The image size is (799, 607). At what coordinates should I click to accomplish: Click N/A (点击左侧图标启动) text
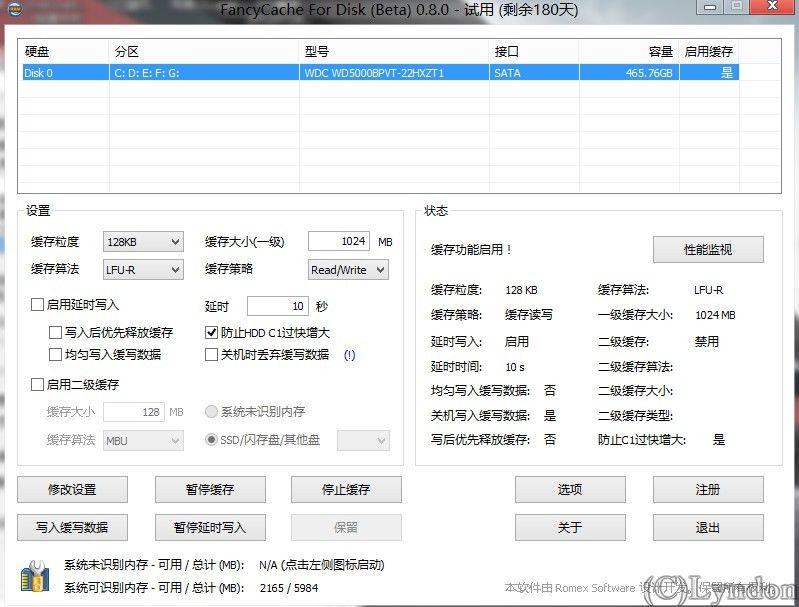(322, 565)
